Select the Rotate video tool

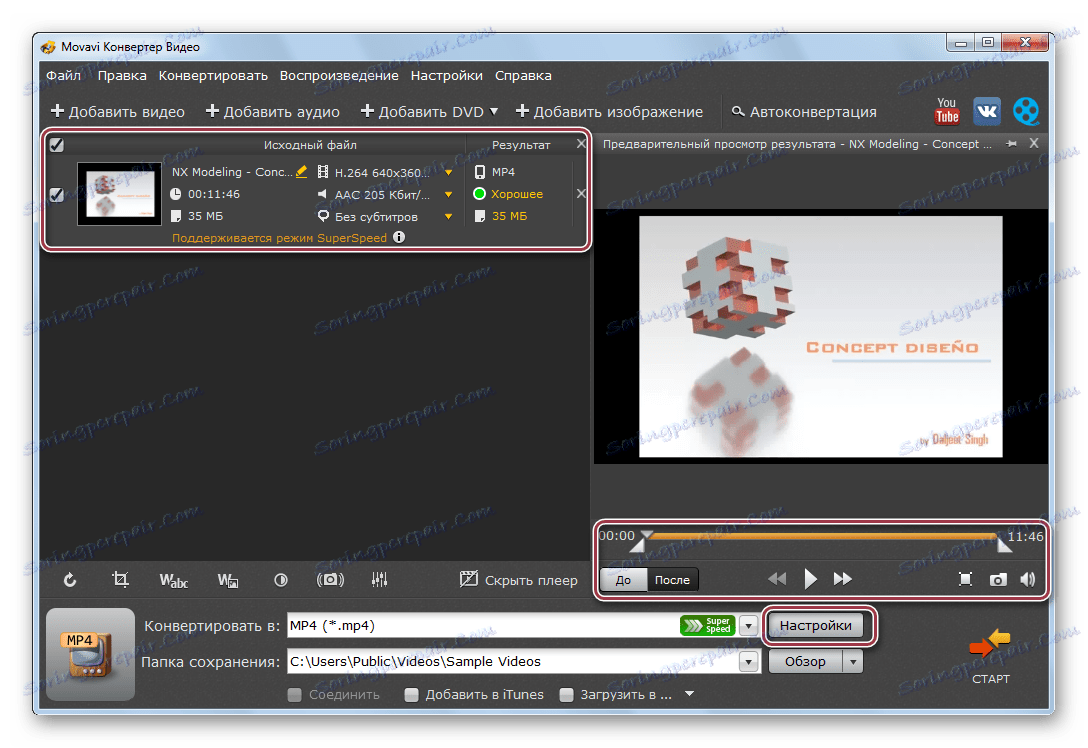(69, 579)
